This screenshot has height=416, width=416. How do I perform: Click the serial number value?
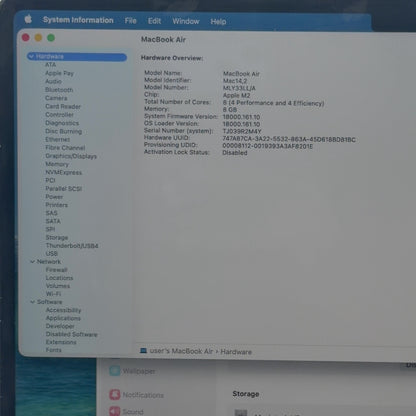[x=242, y=131]
